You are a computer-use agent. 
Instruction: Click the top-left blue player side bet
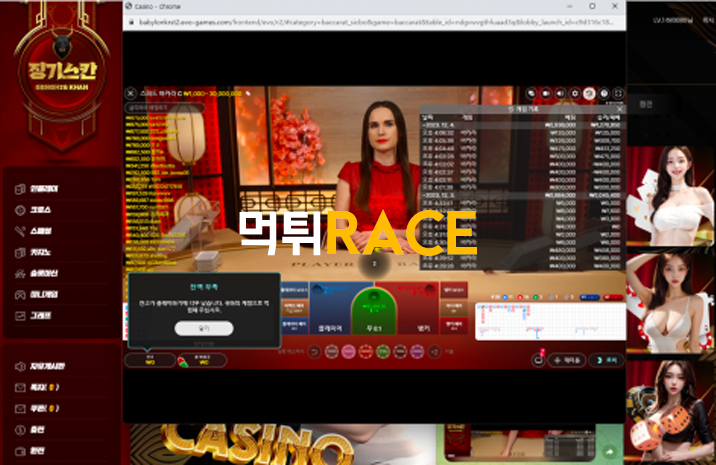tap(295, 290)
